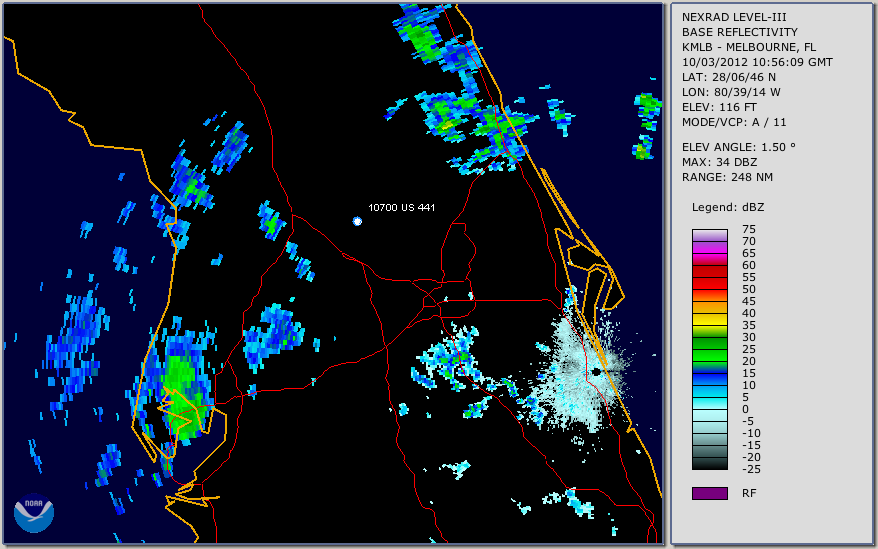Click the '-25' legend value
The width and height of the screenshot is (878, 549).
751,469
